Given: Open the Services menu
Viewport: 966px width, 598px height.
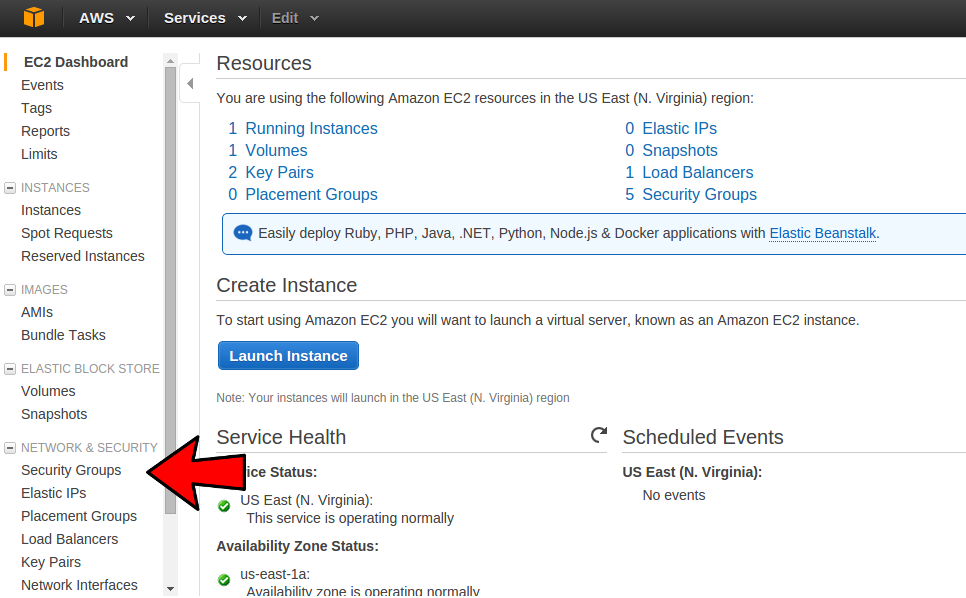Looking at the screenshot, I should (203, 17).
